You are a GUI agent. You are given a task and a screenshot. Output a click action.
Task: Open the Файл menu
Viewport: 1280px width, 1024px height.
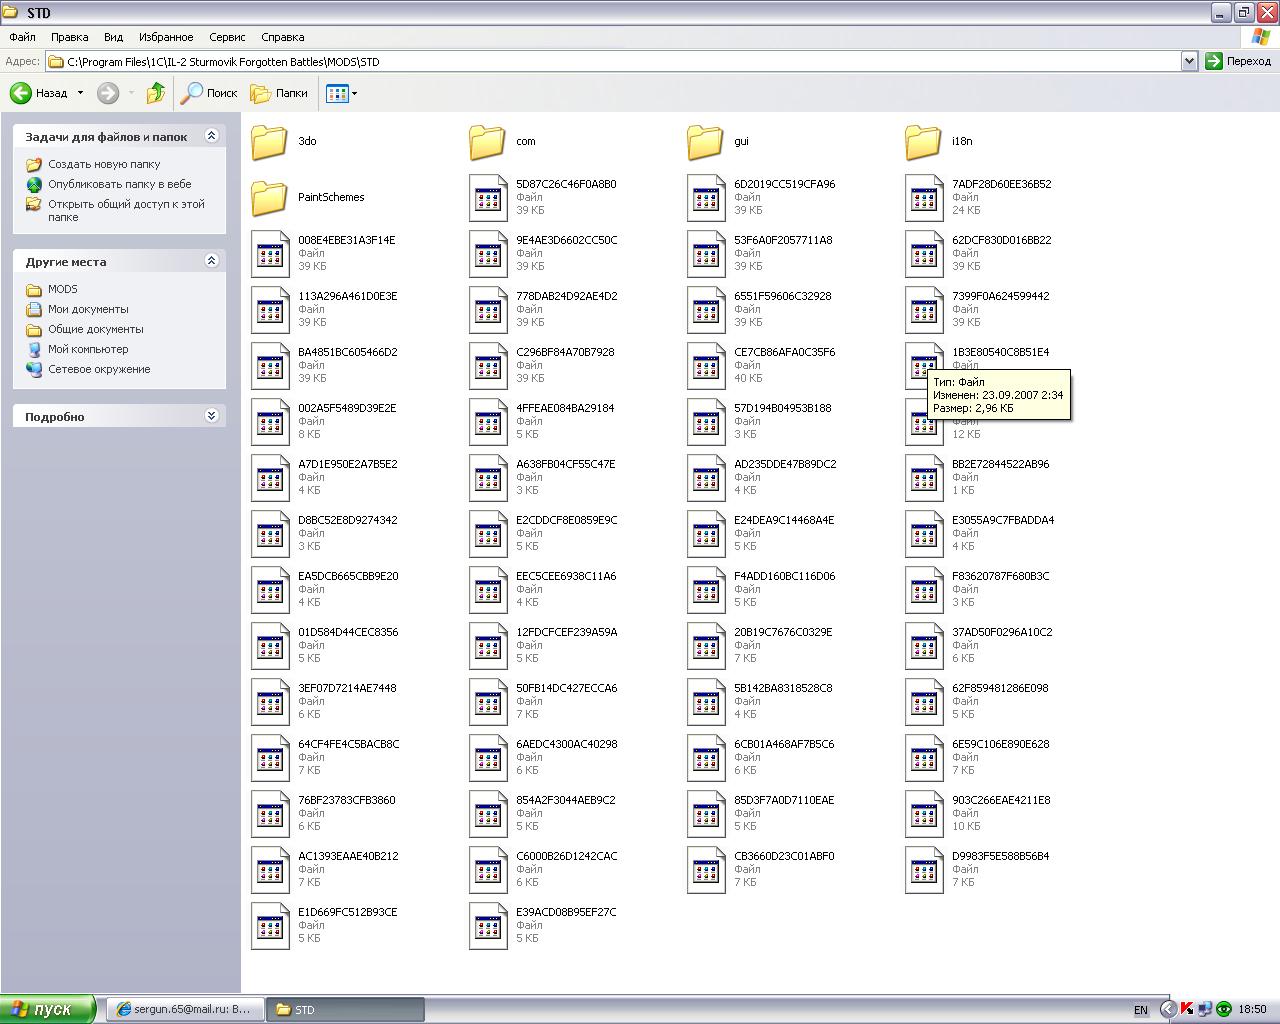[x=22, y=37]
